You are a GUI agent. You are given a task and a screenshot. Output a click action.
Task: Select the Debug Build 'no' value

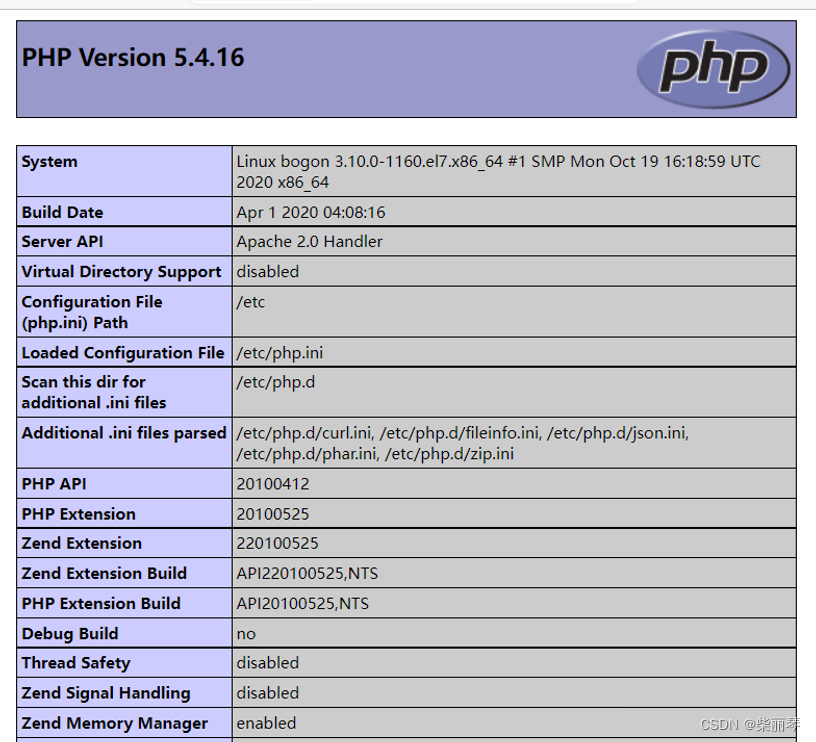(246, 634)
